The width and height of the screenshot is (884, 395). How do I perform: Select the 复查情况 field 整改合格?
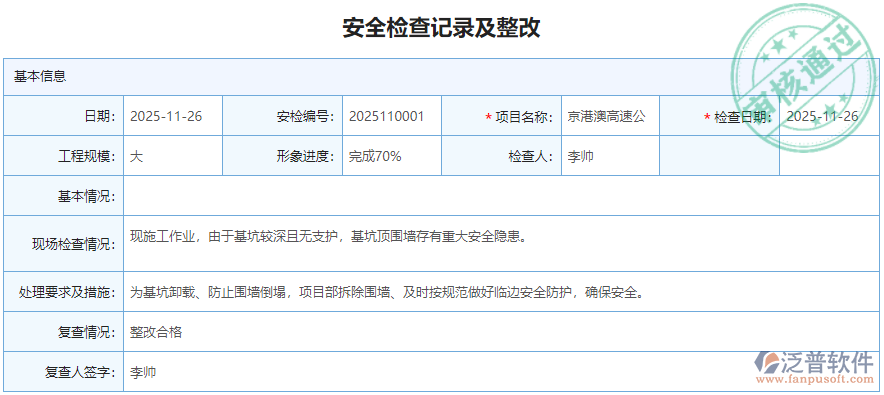(x=501, y=332)
